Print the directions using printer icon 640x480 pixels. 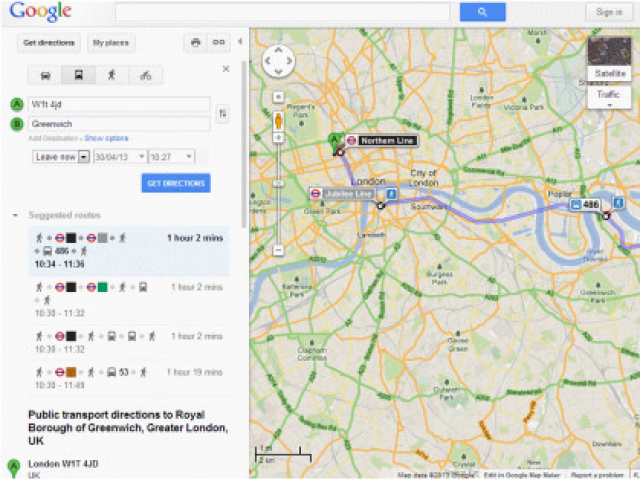pyautogui.click(x=196, y=42)
